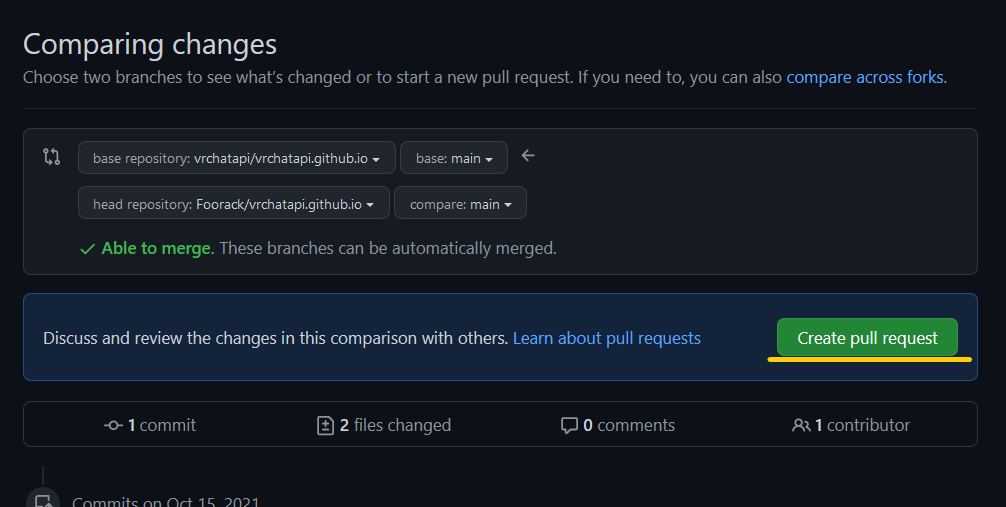The width and height of the screenshot is (1006, 507).
Task: Click the comment bubble icon
Action: point(569,425)
